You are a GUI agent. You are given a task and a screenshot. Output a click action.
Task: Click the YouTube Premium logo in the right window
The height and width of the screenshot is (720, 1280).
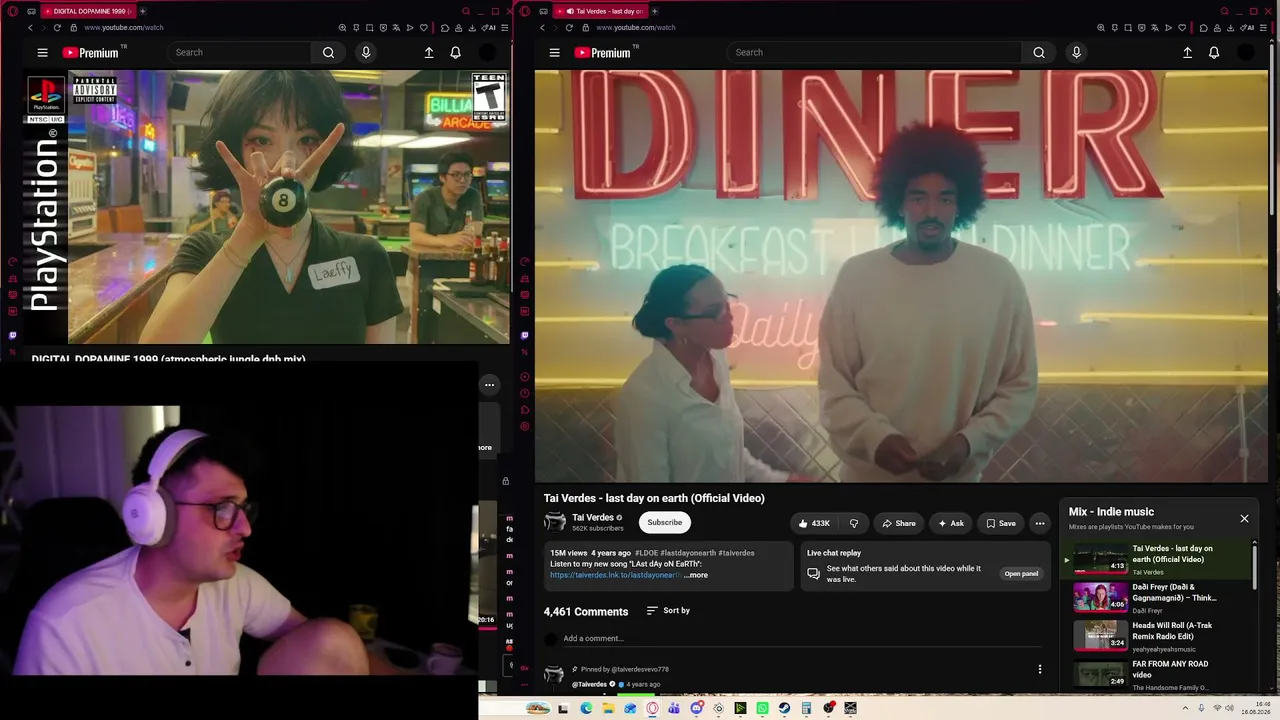(x=603, y=53)
